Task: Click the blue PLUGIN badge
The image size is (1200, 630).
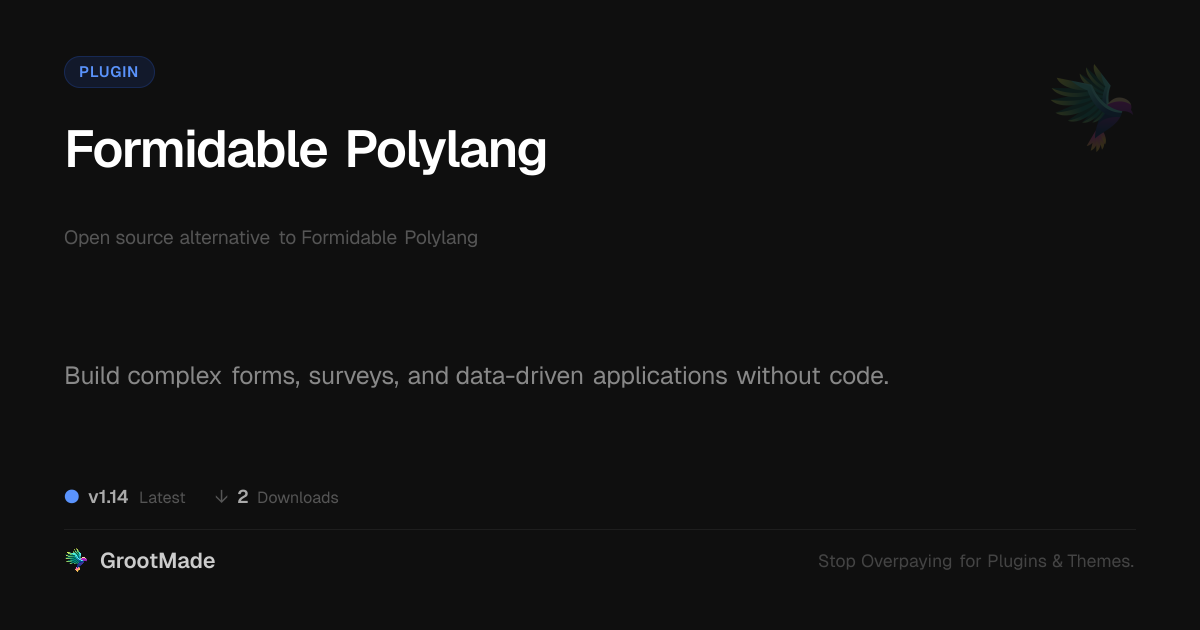Action: pyautogui.click(x=109, y=72)
